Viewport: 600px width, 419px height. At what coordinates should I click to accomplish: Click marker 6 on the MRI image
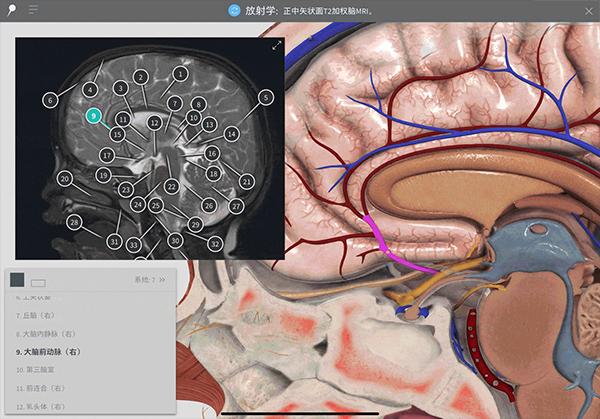coord(49,100)
